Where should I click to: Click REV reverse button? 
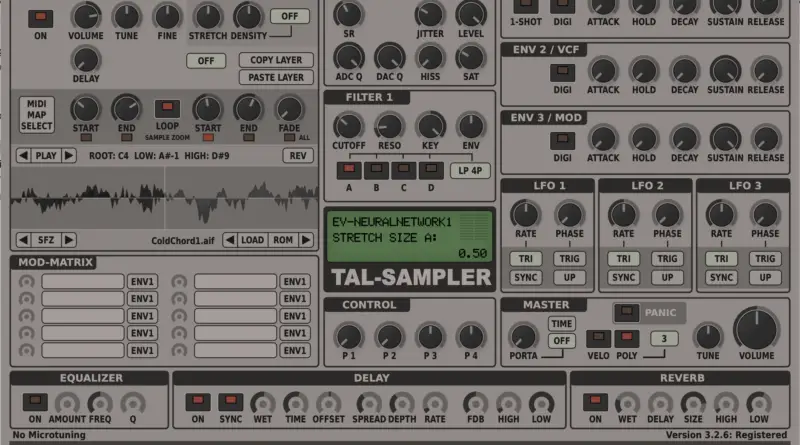(x=298, y=156)
